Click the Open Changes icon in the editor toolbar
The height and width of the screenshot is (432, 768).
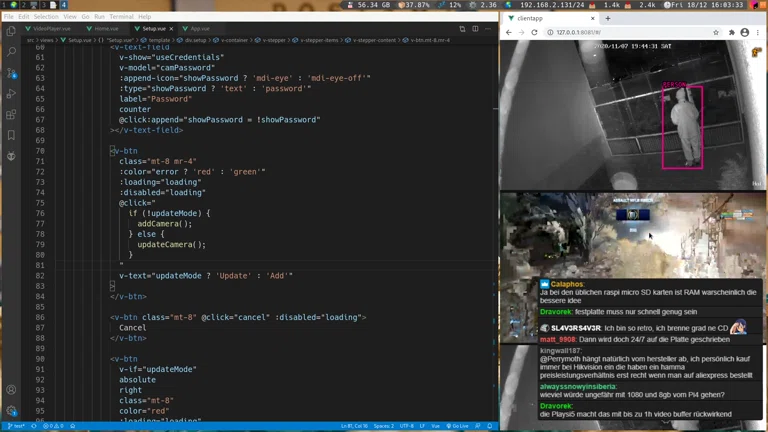click(x=462, y=29)
